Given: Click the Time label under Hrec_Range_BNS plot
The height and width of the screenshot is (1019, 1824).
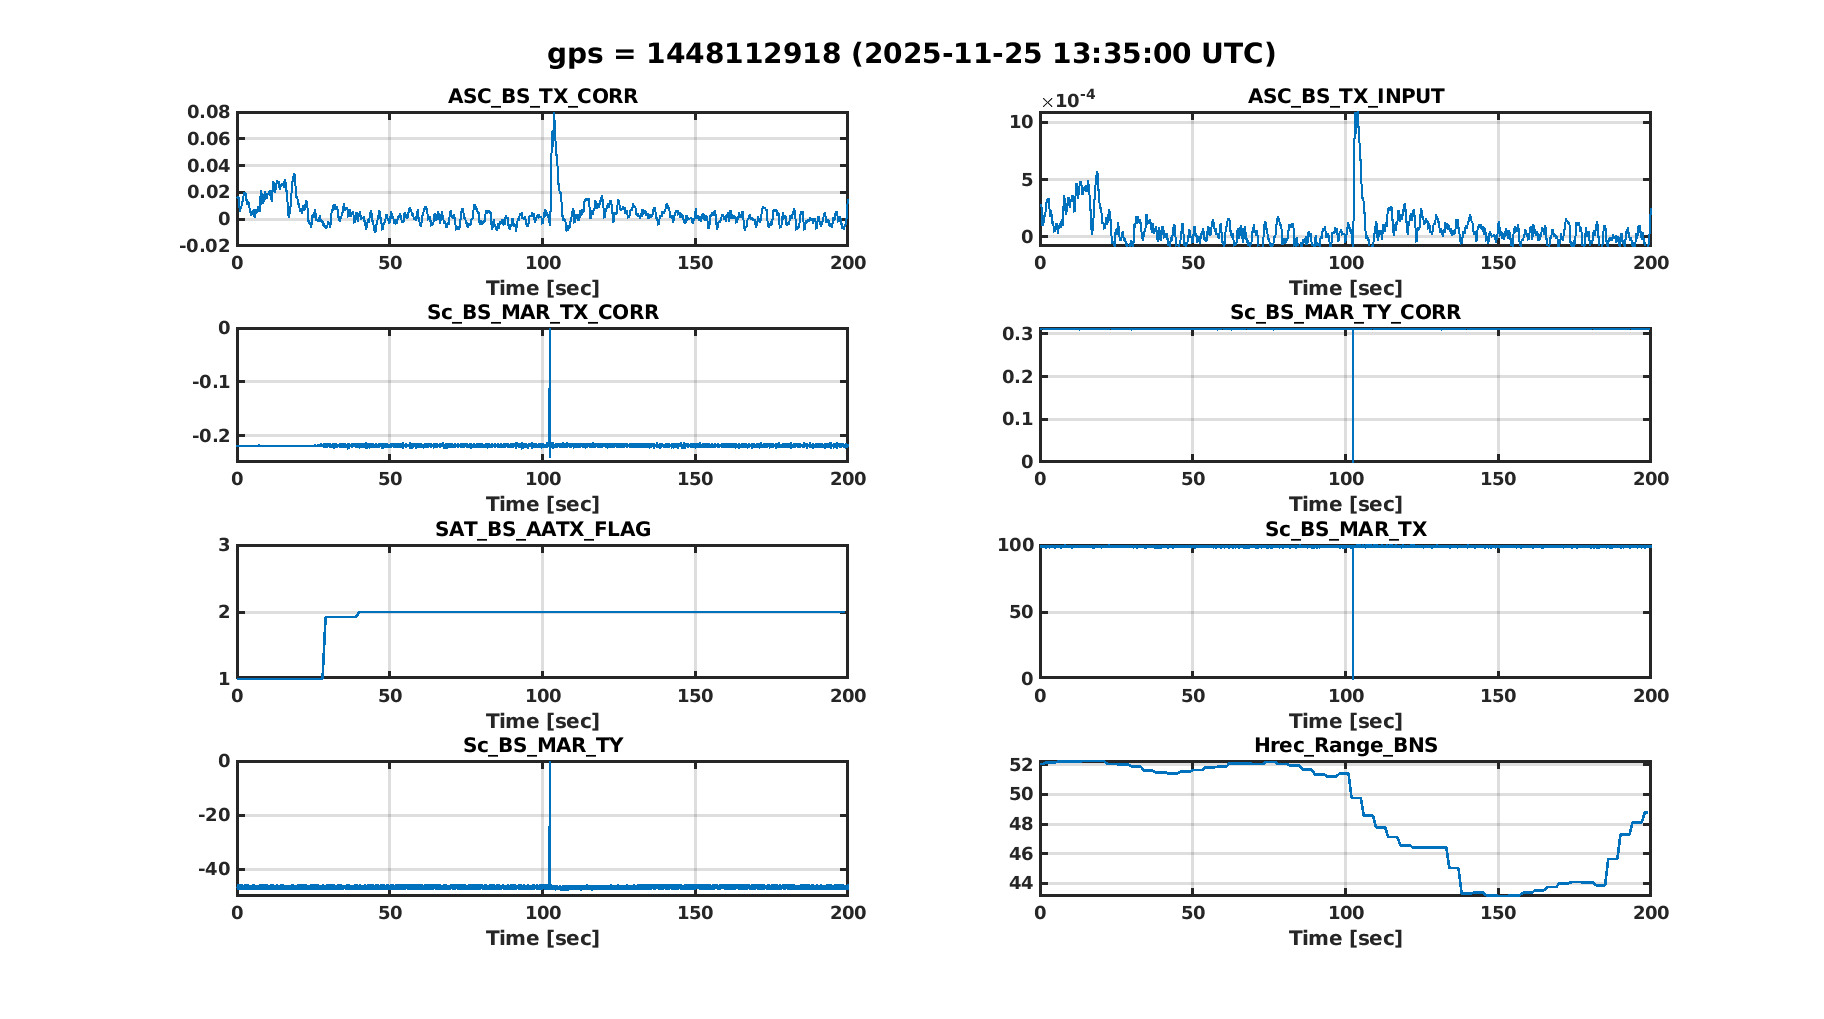Looking at the screenshot, I should click(x=1345, y=938).
